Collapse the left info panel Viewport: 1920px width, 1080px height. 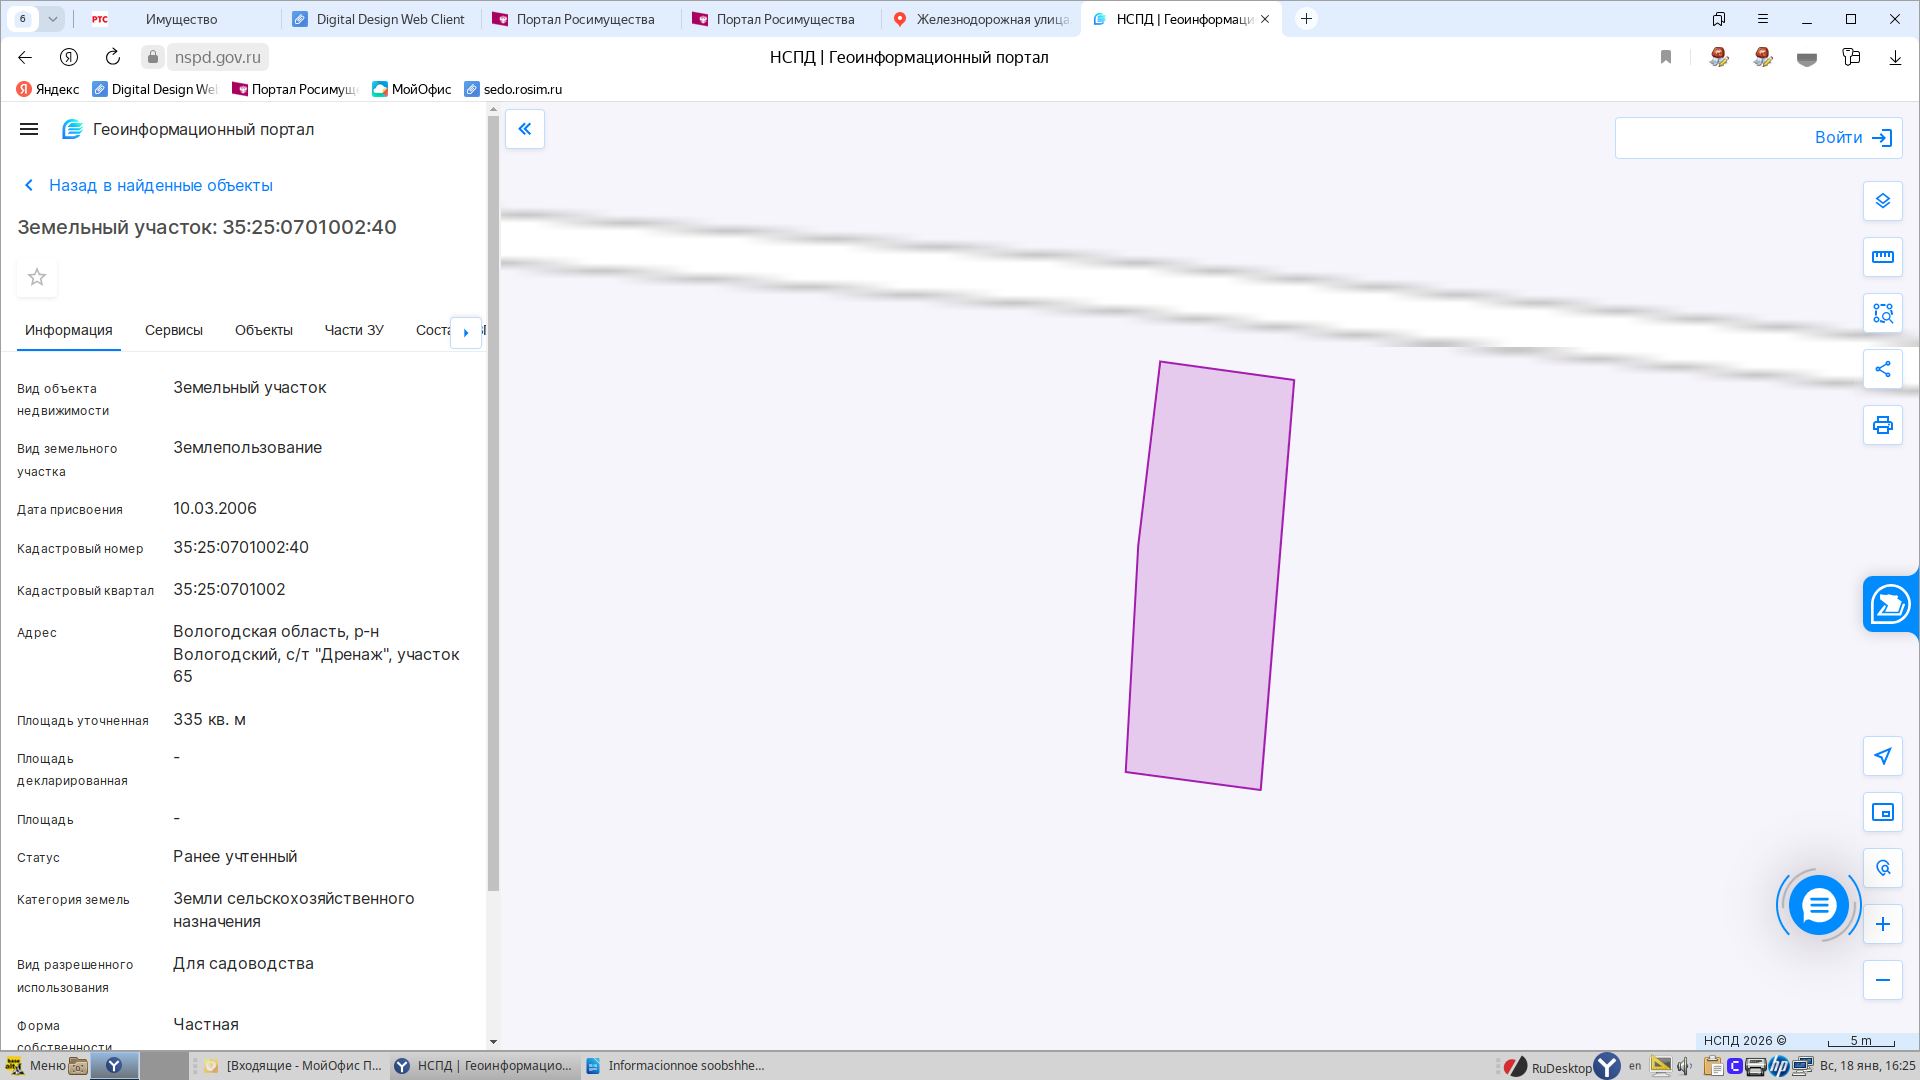click(x=525, y=129)
